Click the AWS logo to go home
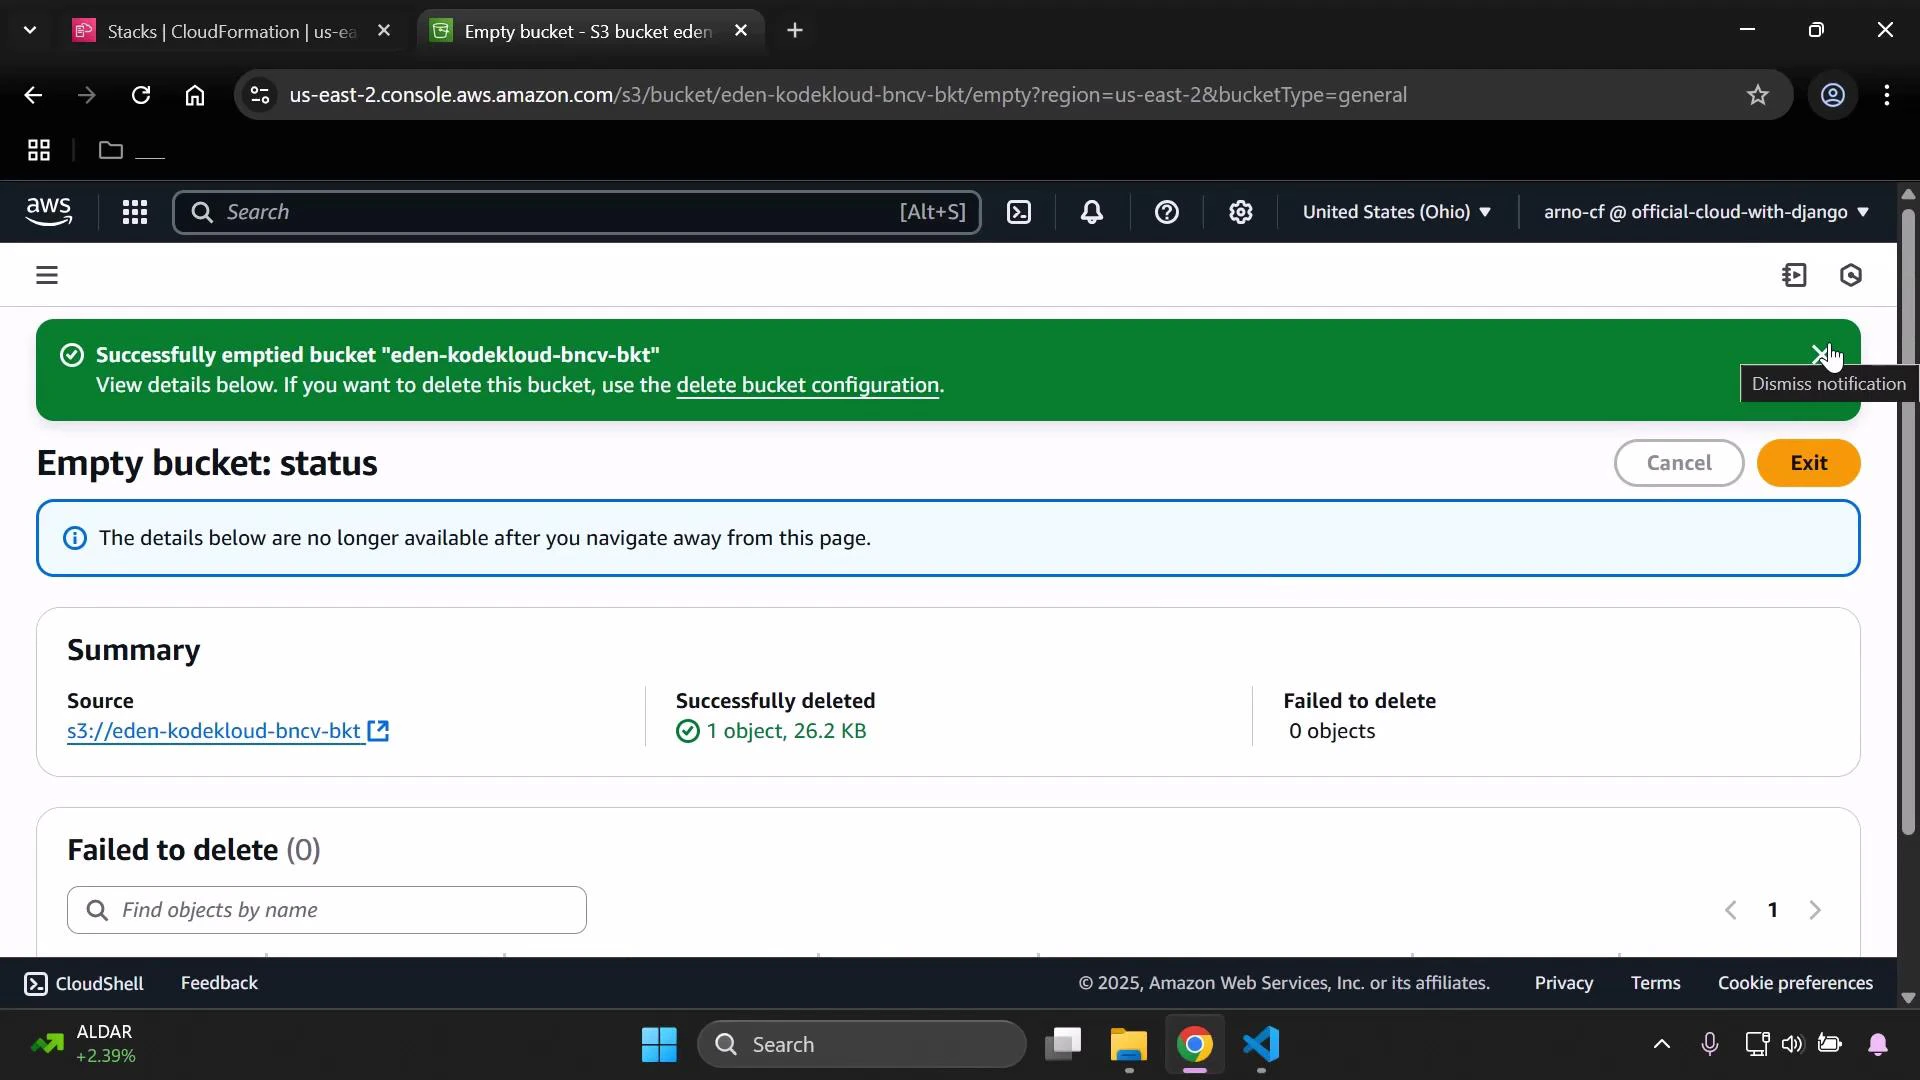Viewport: 1920px width, 1080px height. [x=49, y=212]
